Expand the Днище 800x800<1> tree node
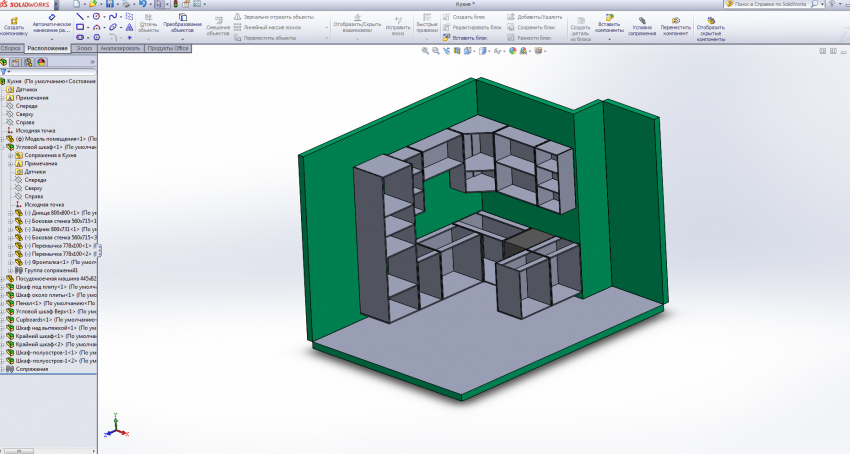The height and width of the screenshot is (454, 850). point(10,213)
